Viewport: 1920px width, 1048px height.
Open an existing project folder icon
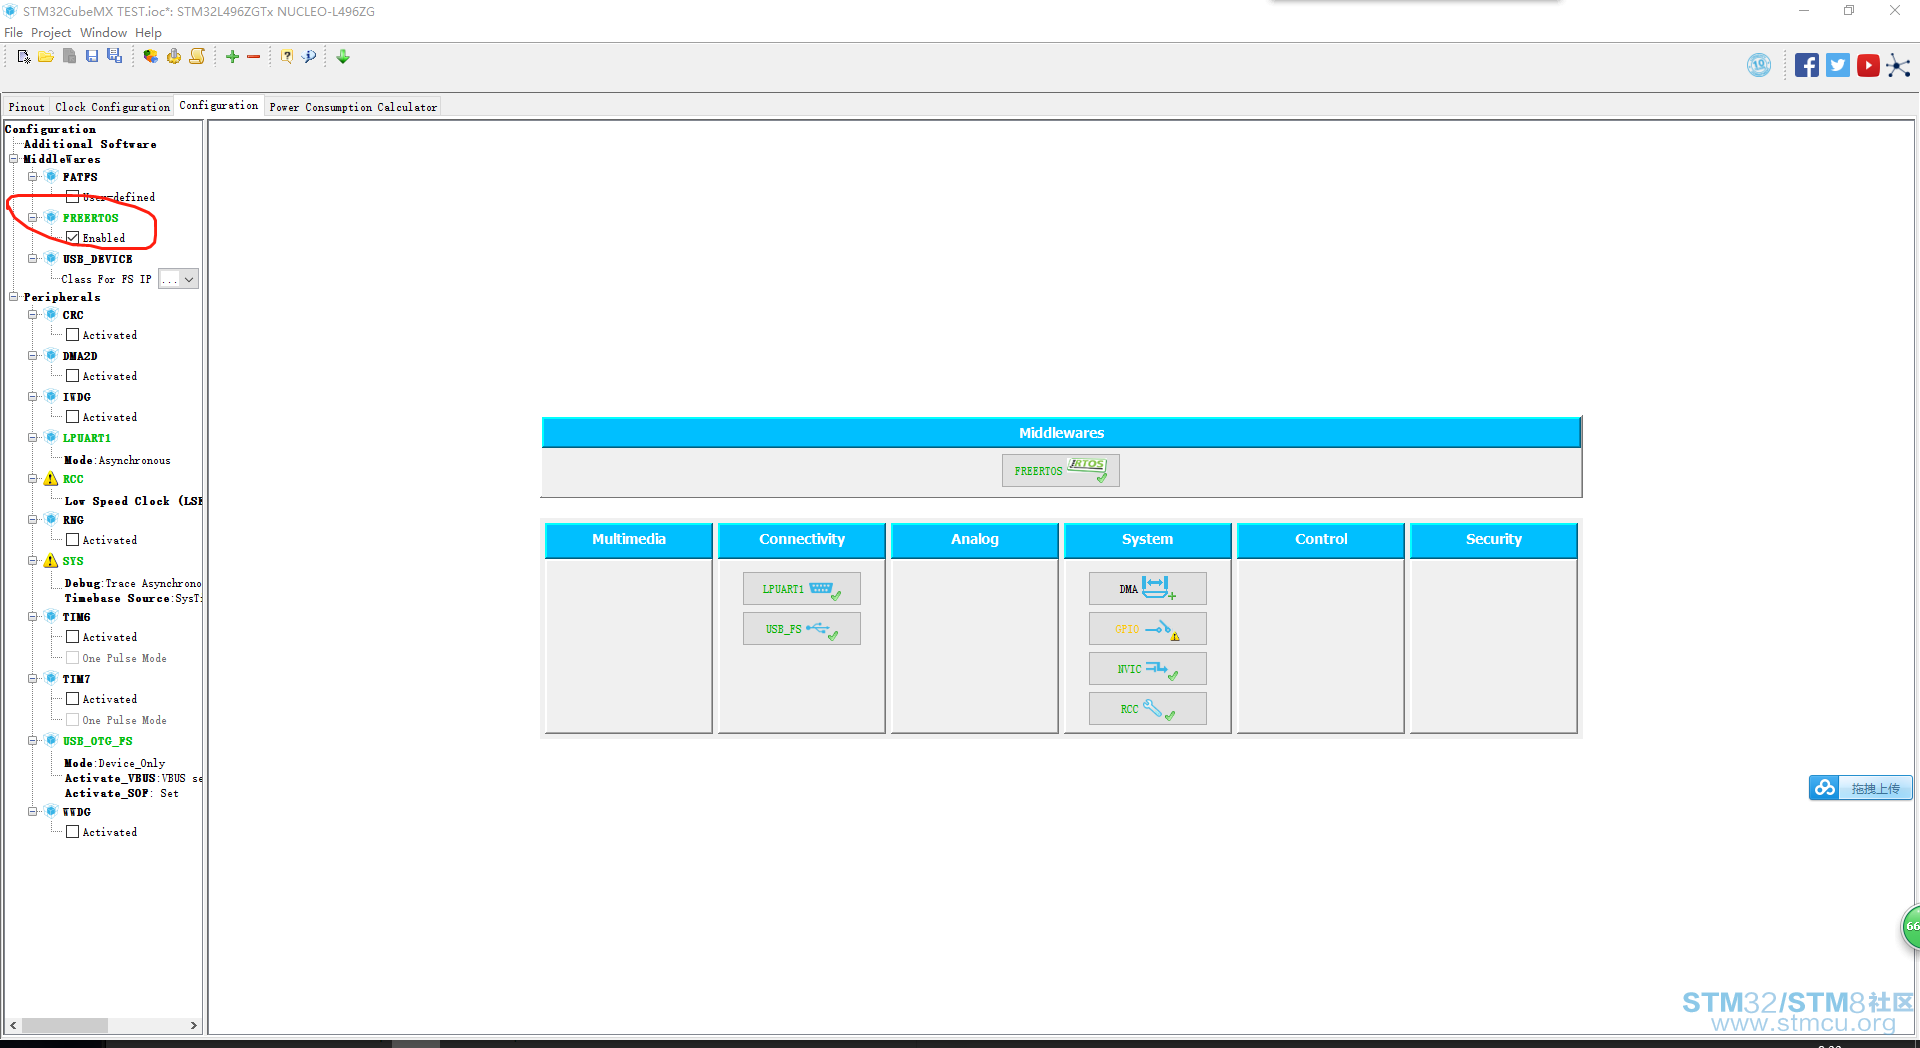pos(46,57)
